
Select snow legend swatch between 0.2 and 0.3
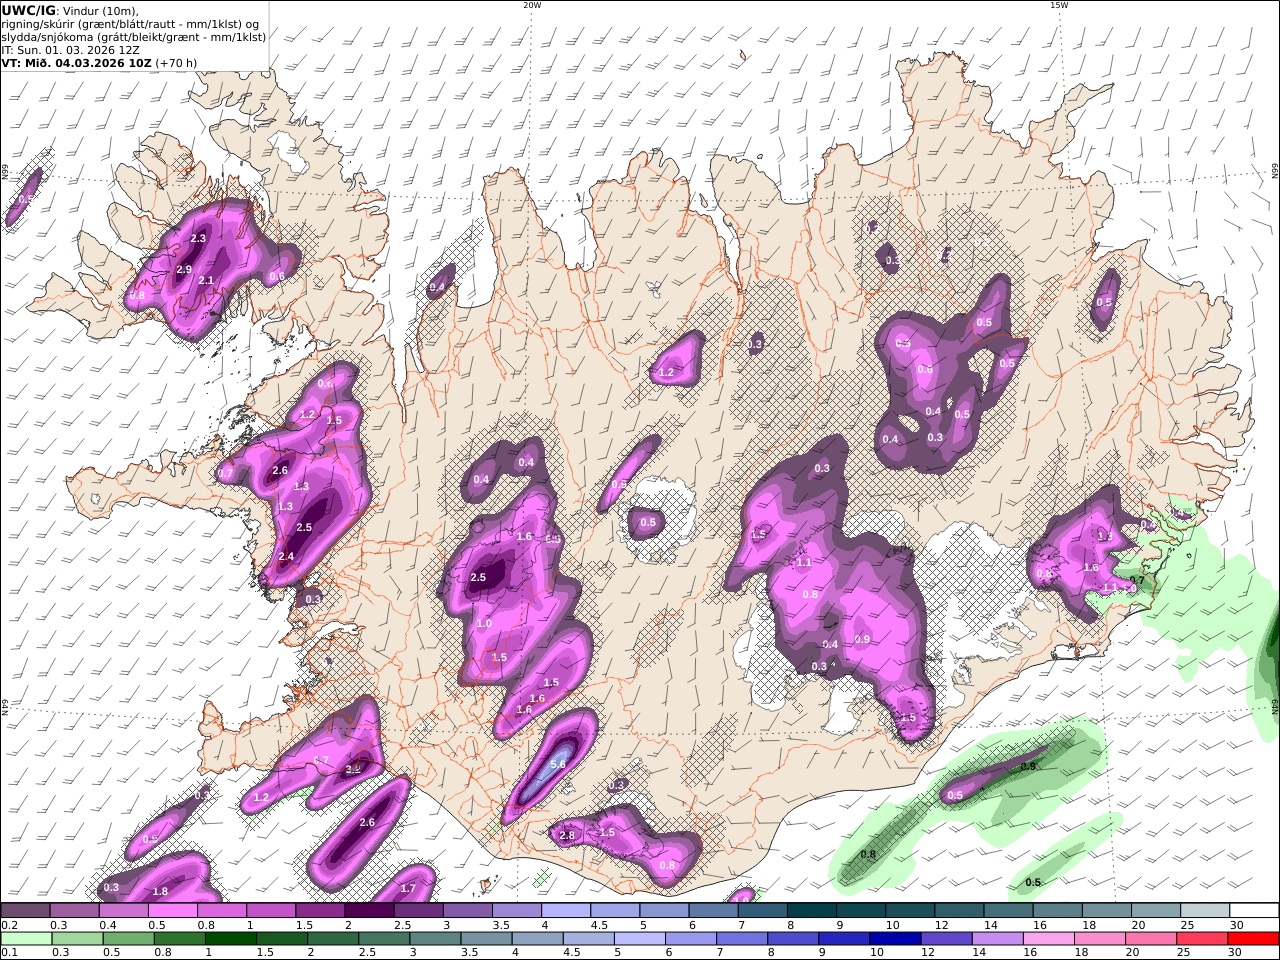click(x=25, y=910)
